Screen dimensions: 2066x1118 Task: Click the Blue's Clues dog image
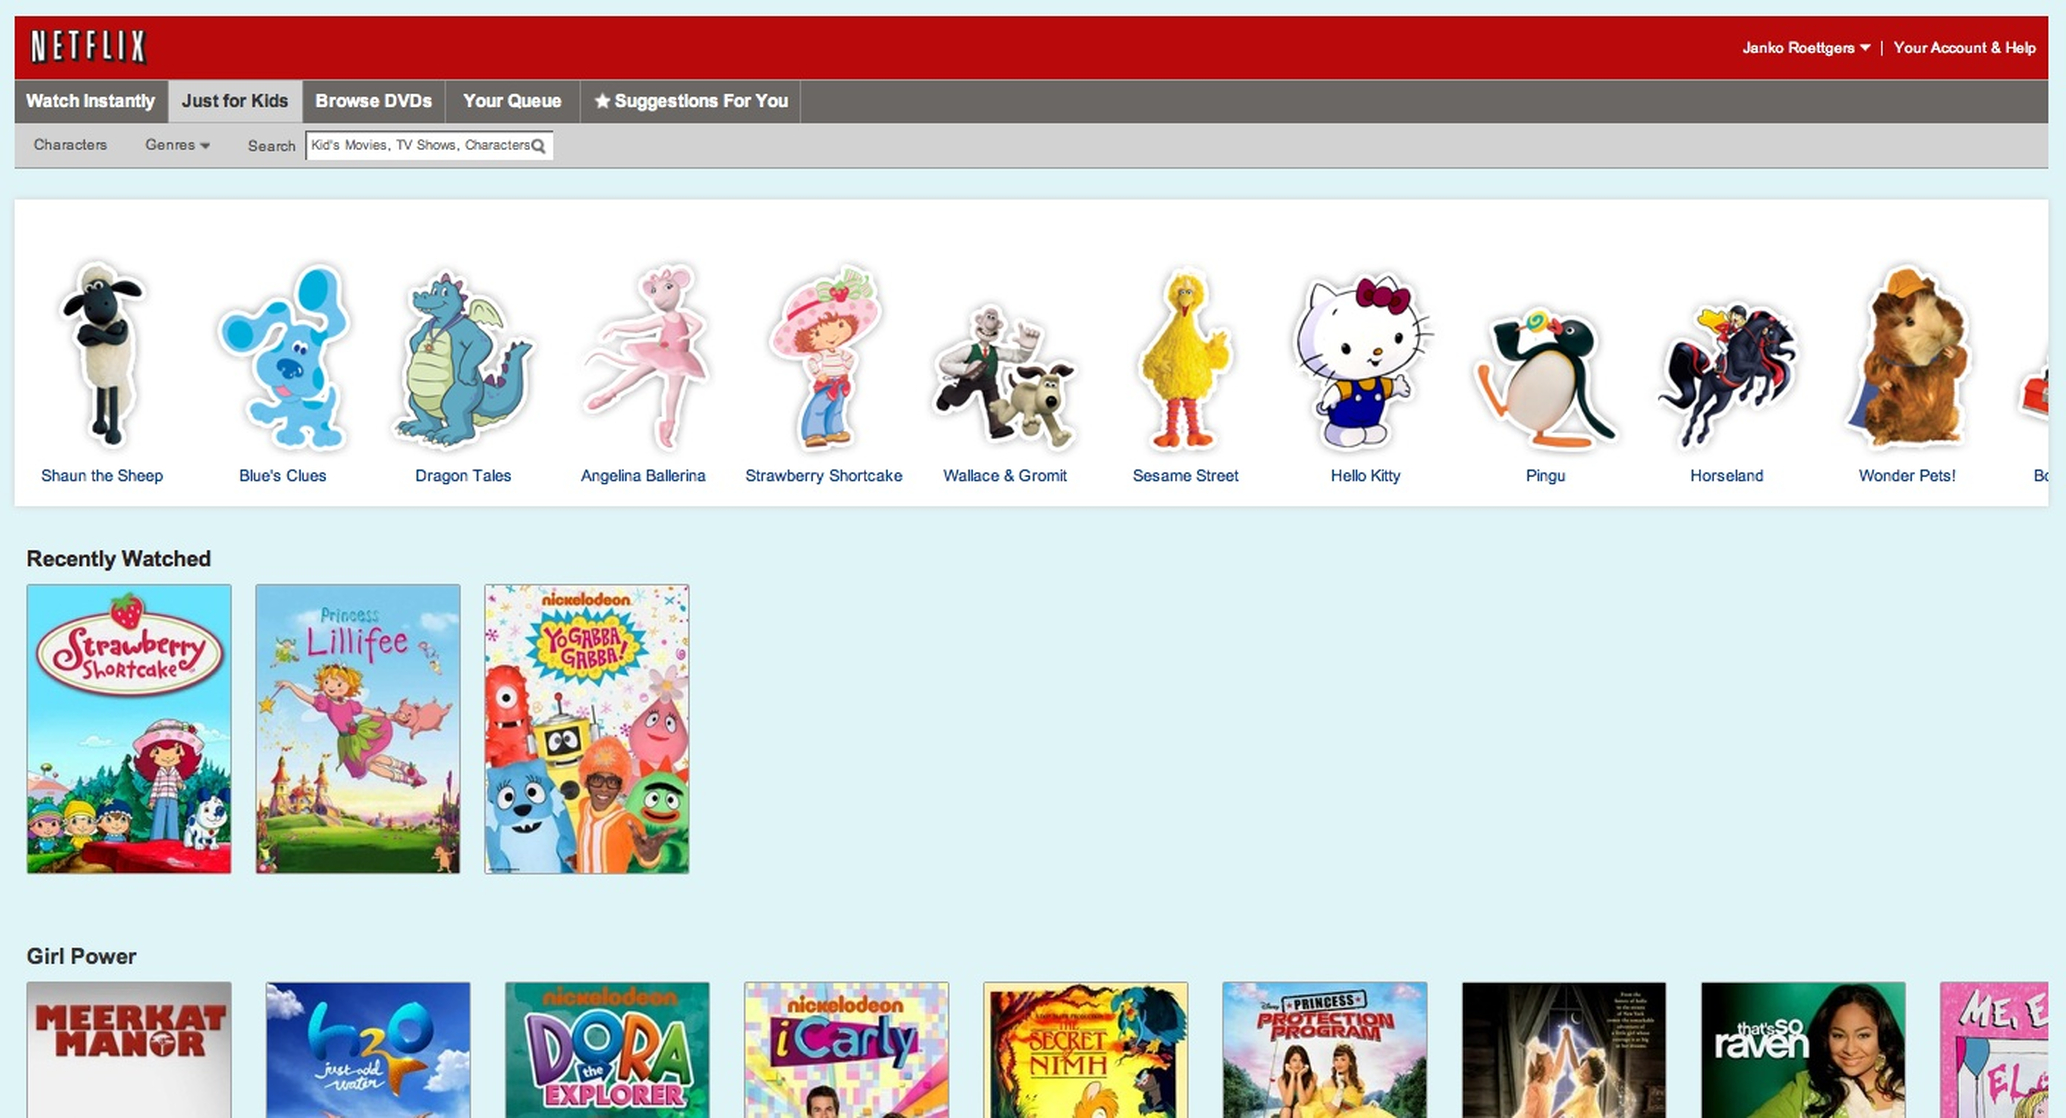tap(283, 356)
